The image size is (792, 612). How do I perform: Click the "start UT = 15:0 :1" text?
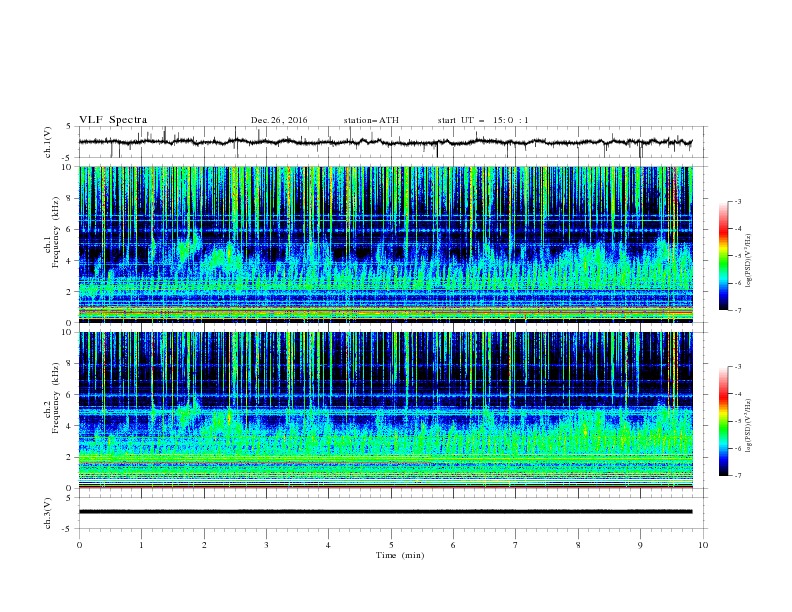pyautogui.click(x=483, y=120)
